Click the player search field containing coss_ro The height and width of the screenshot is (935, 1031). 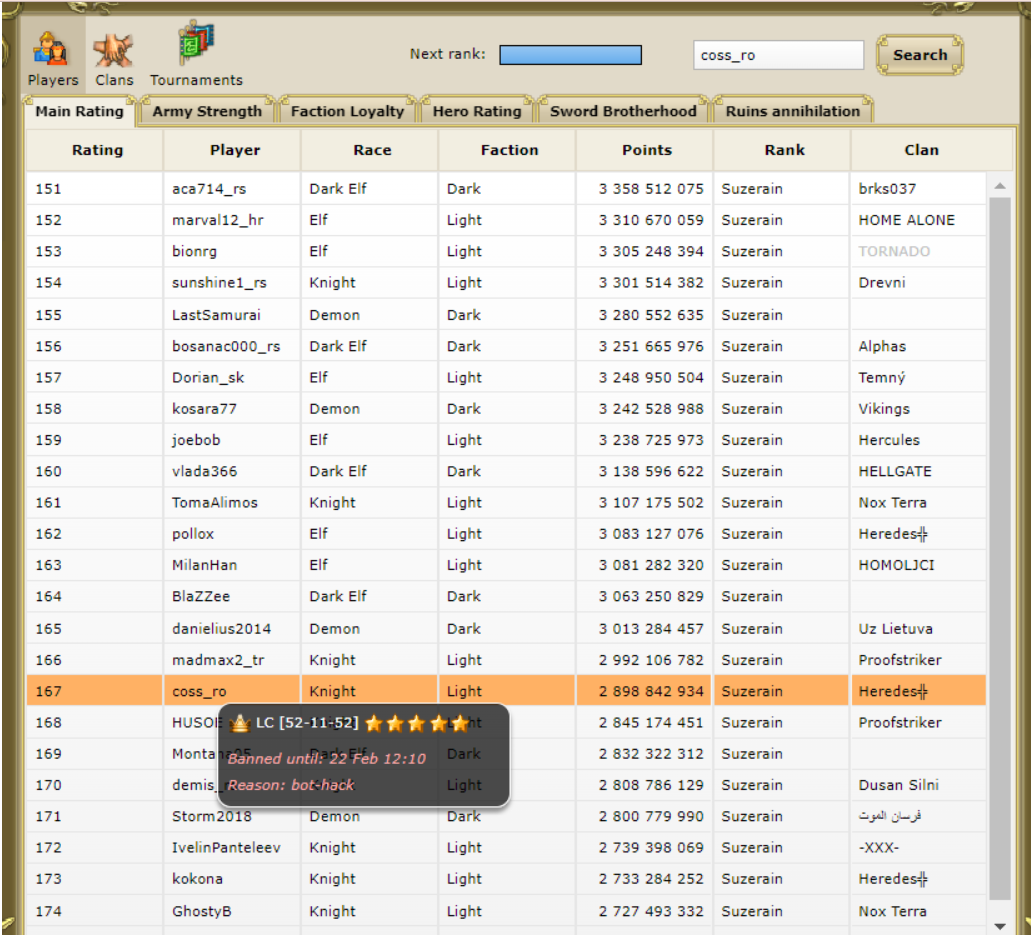click(778, 55)
